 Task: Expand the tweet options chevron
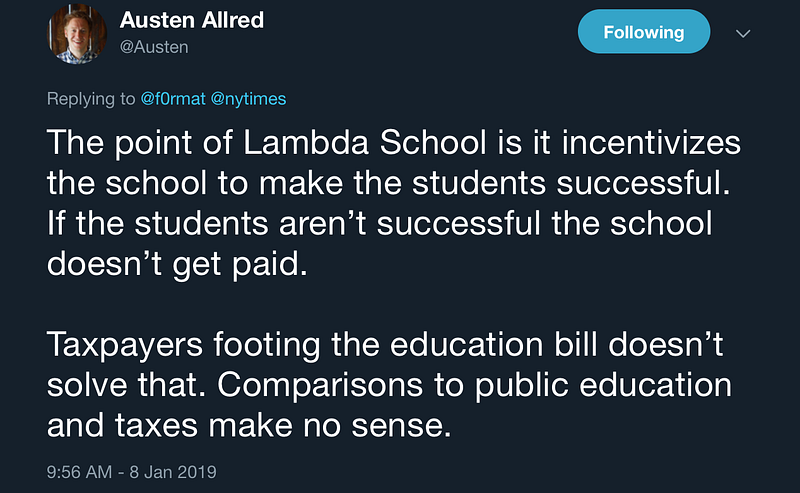742,33
